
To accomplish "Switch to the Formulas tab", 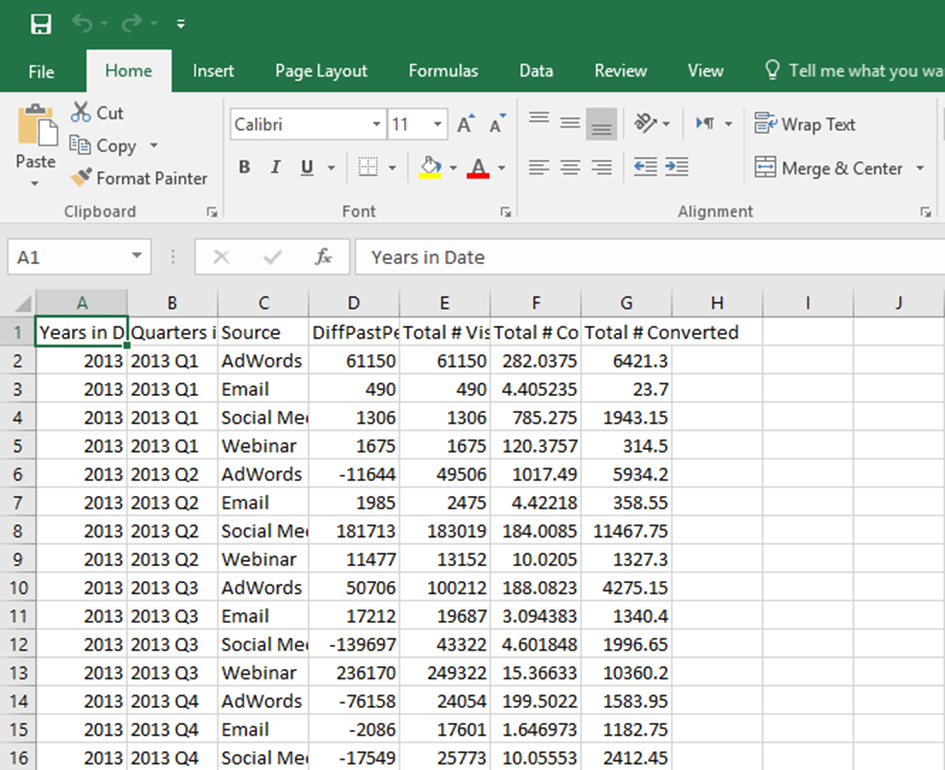I will pyautogui.click(x=443, y=71).
